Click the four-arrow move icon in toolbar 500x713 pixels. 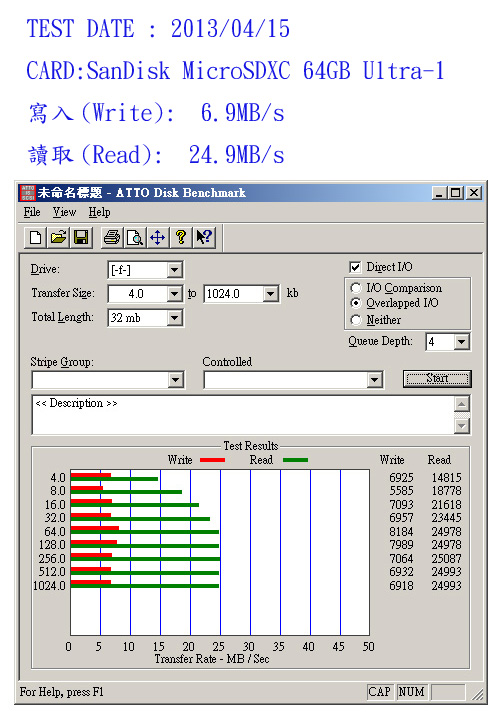157,237
